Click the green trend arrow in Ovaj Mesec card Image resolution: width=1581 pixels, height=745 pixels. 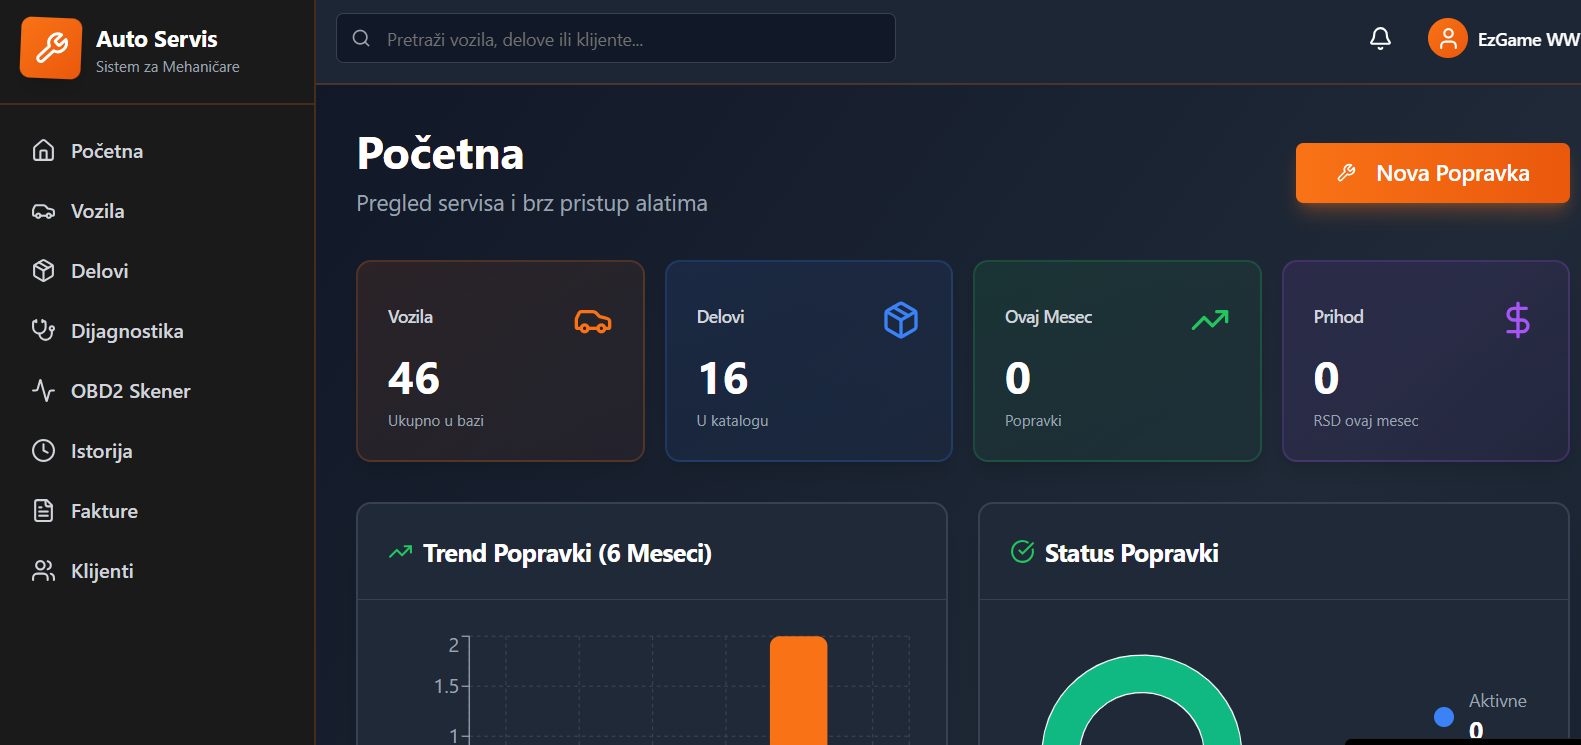pos(1209,320)
